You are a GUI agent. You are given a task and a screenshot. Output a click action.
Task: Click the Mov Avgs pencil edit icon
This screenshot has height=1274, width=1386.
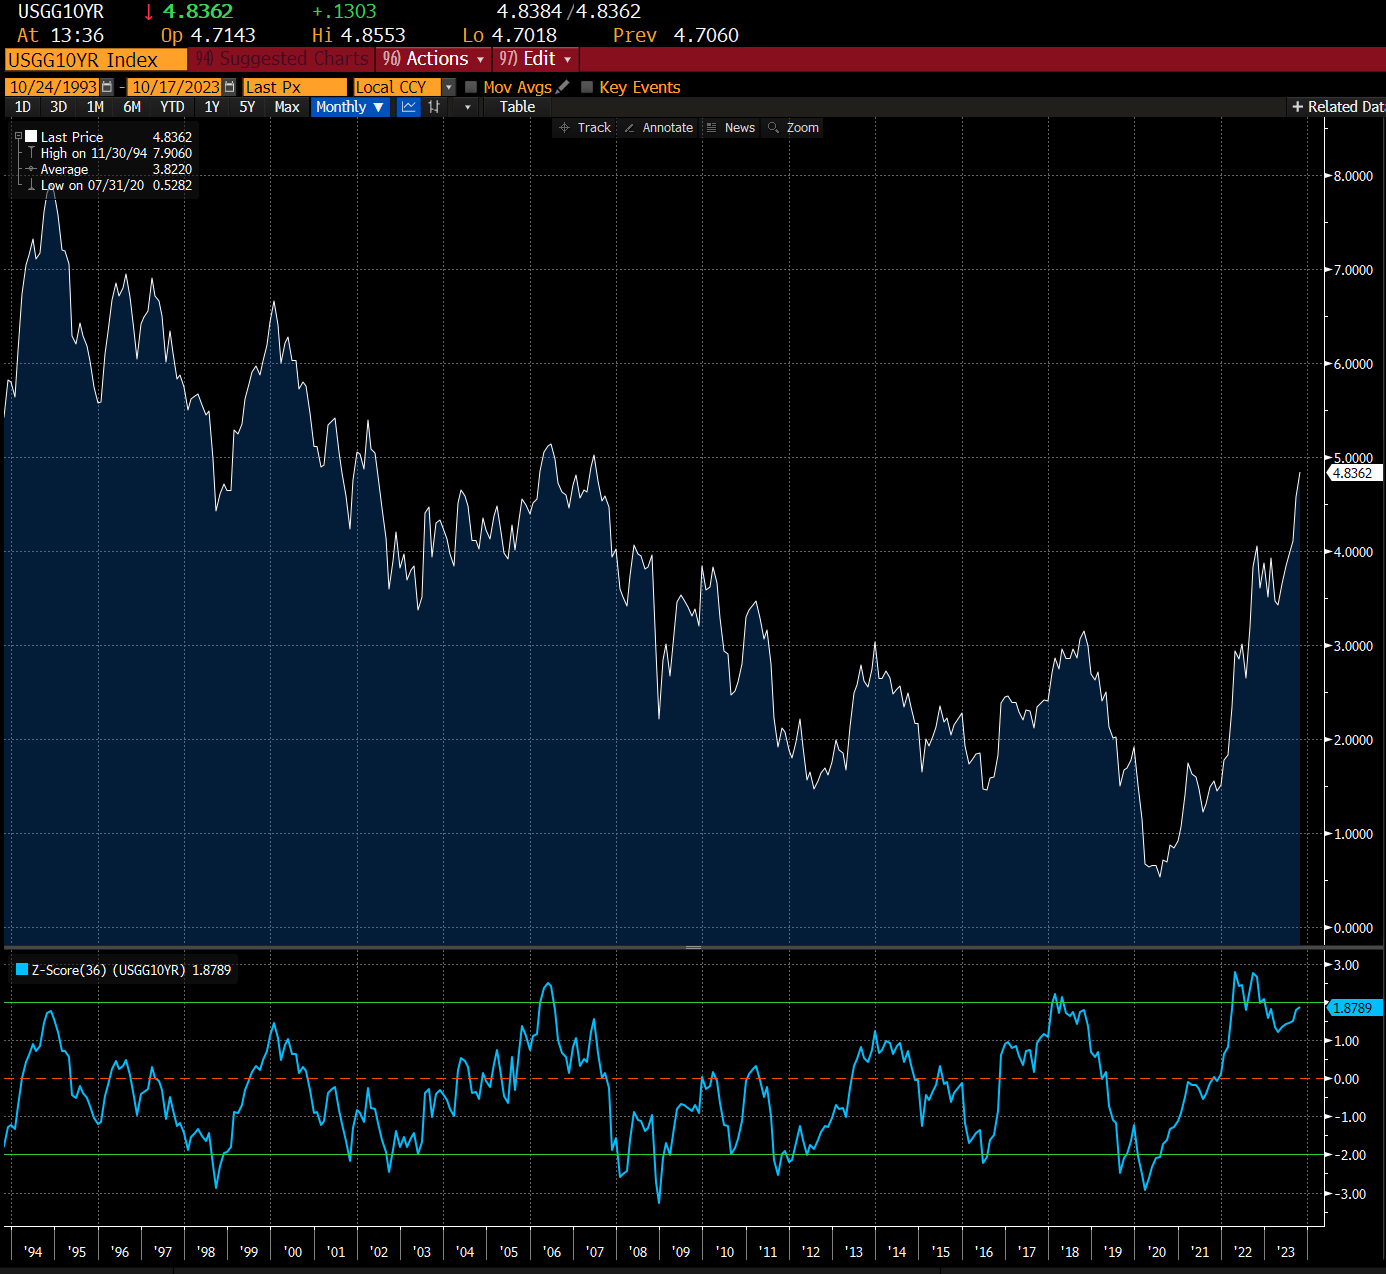(x=563, y=87)
